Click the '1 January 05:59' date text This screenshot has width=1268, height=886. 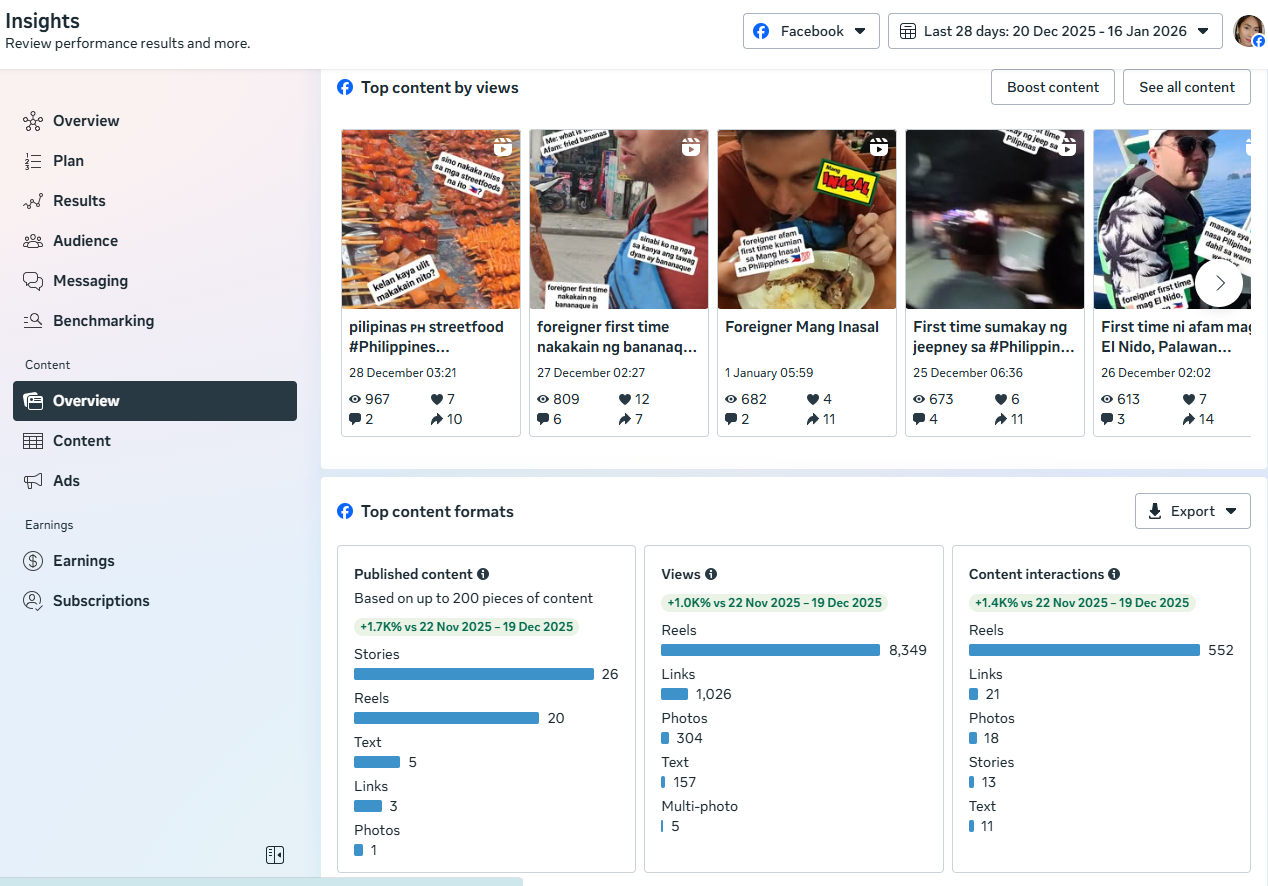769,373
